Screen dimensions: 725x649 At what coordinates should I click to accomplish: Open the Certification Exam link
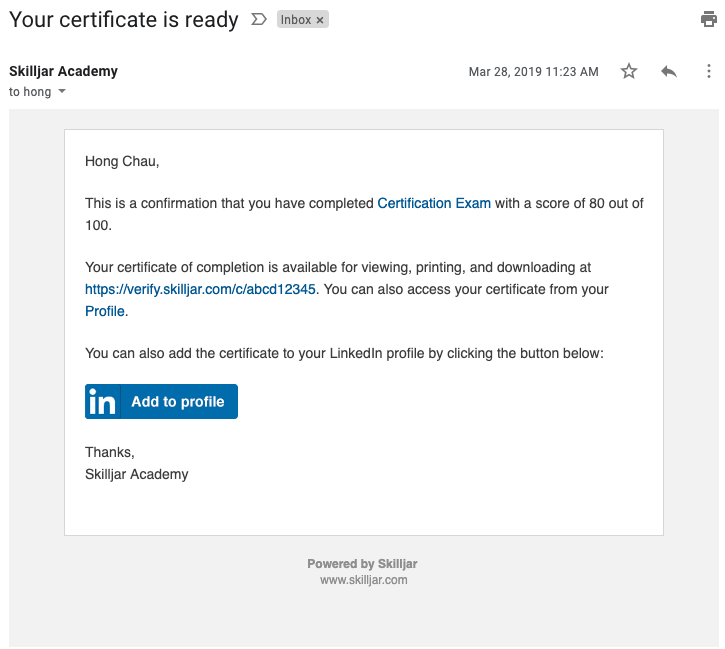(434, 203)
